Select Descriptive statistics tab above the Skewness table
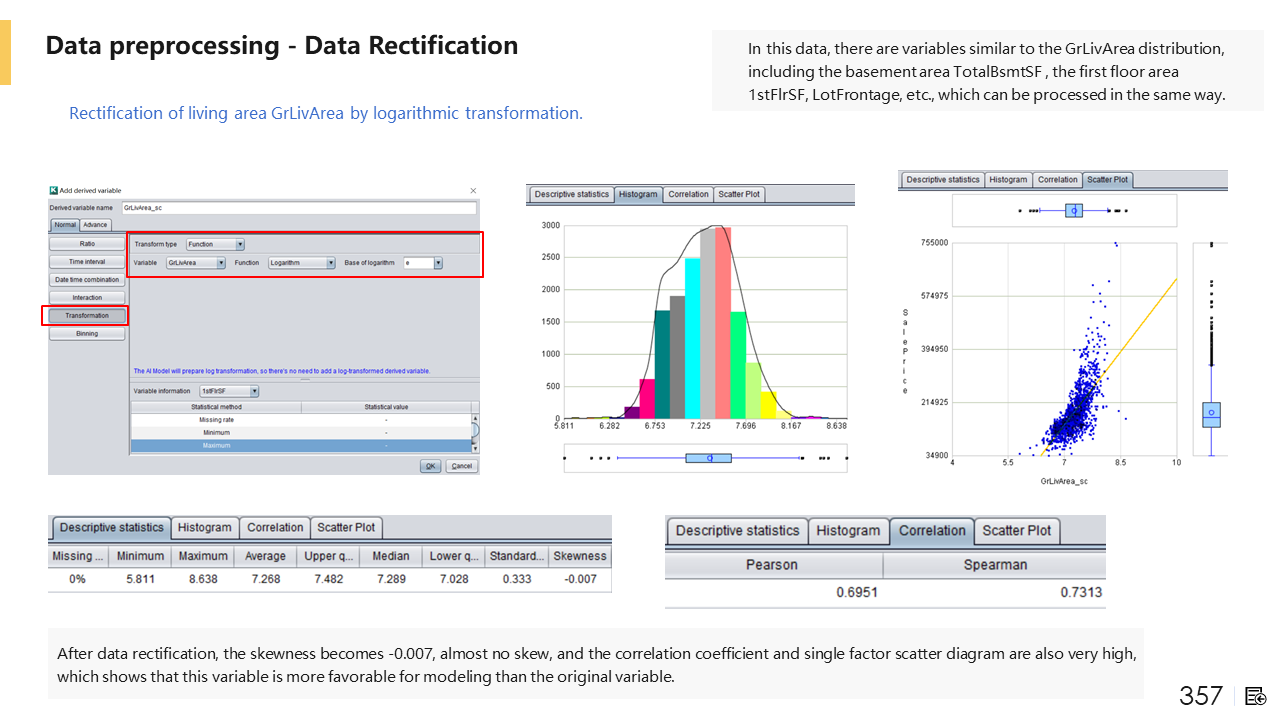 [111, 528]
